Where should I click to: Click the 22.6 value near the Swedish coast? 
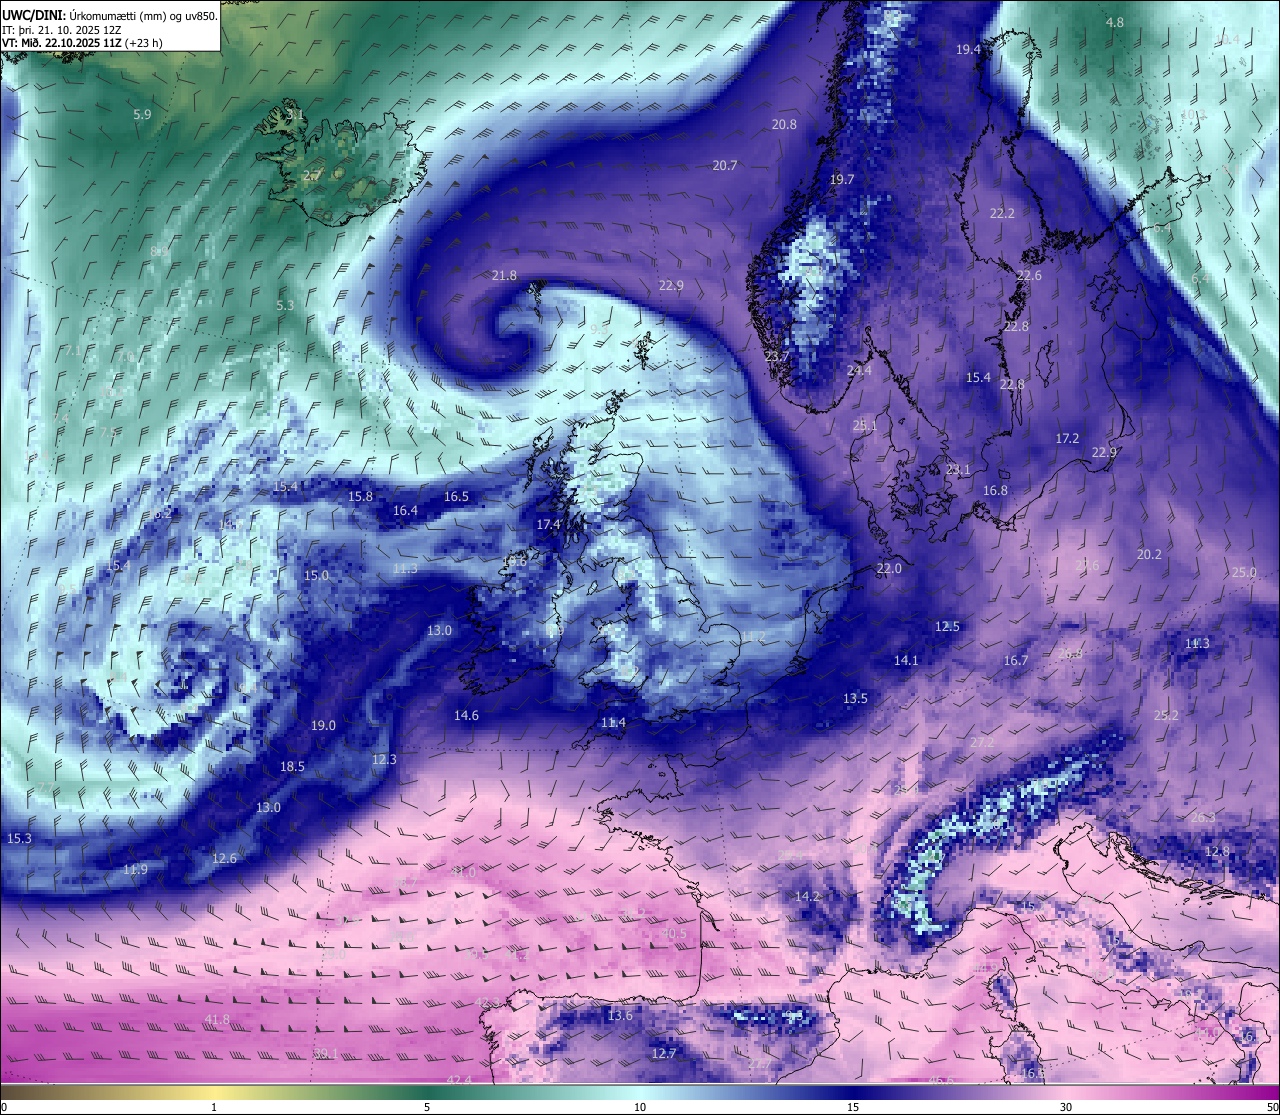(x=1029, y=275)
